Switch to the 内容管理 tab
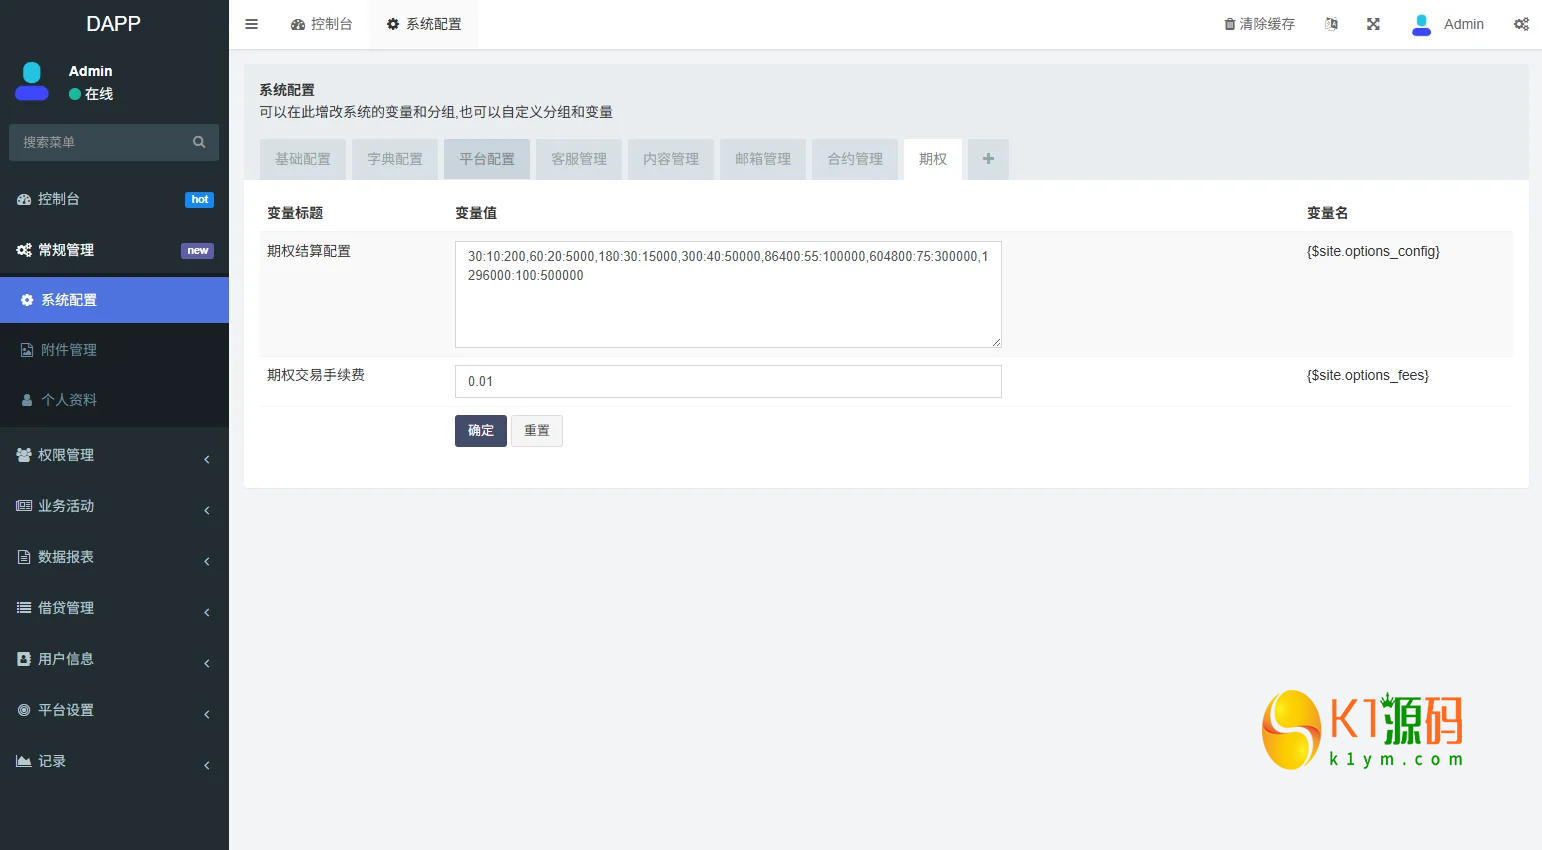This screenshot has width=1542, height=850. point(671,159)
